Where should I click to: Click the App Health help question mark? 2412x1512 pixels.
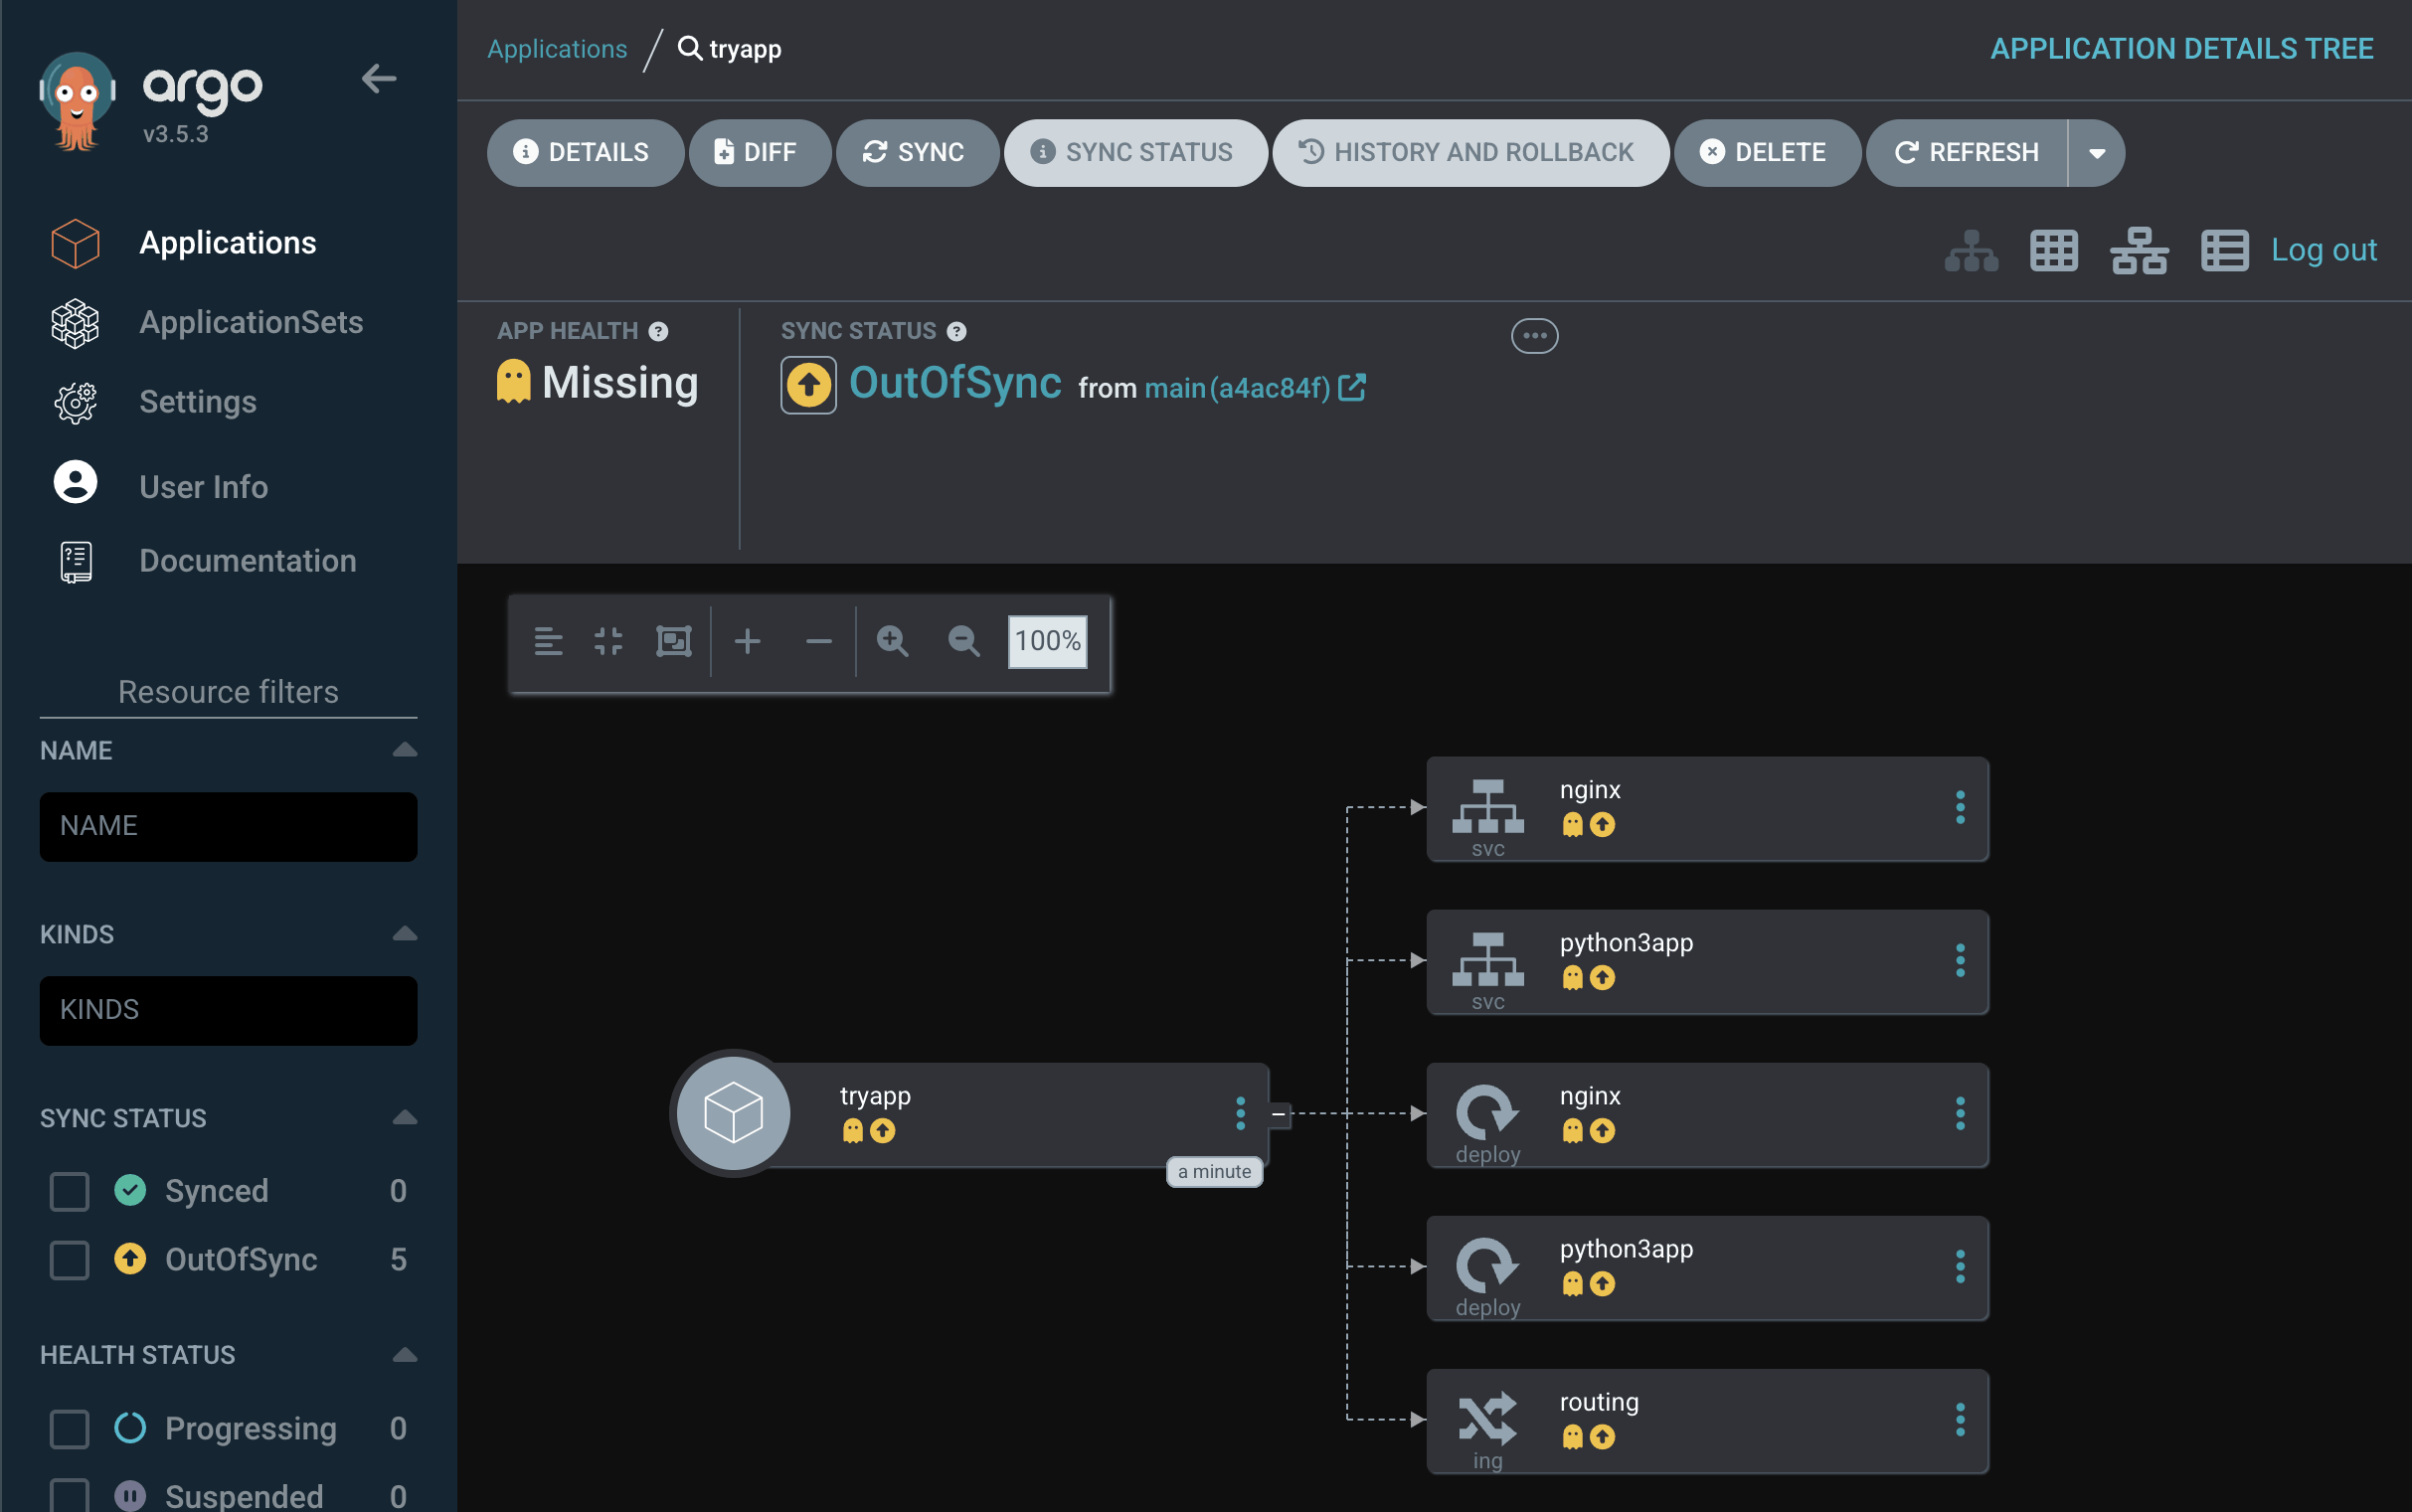point(658,332)
